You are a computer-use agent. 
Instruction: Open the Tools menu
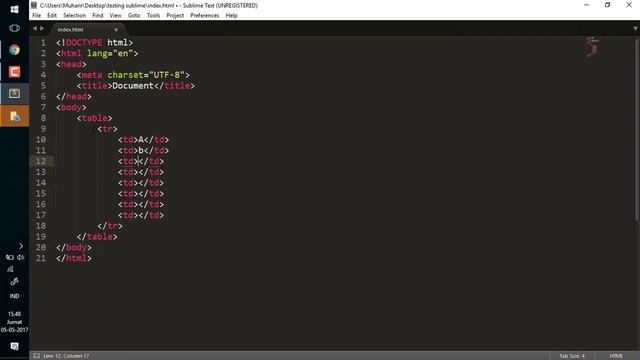(x=153, y=16)
